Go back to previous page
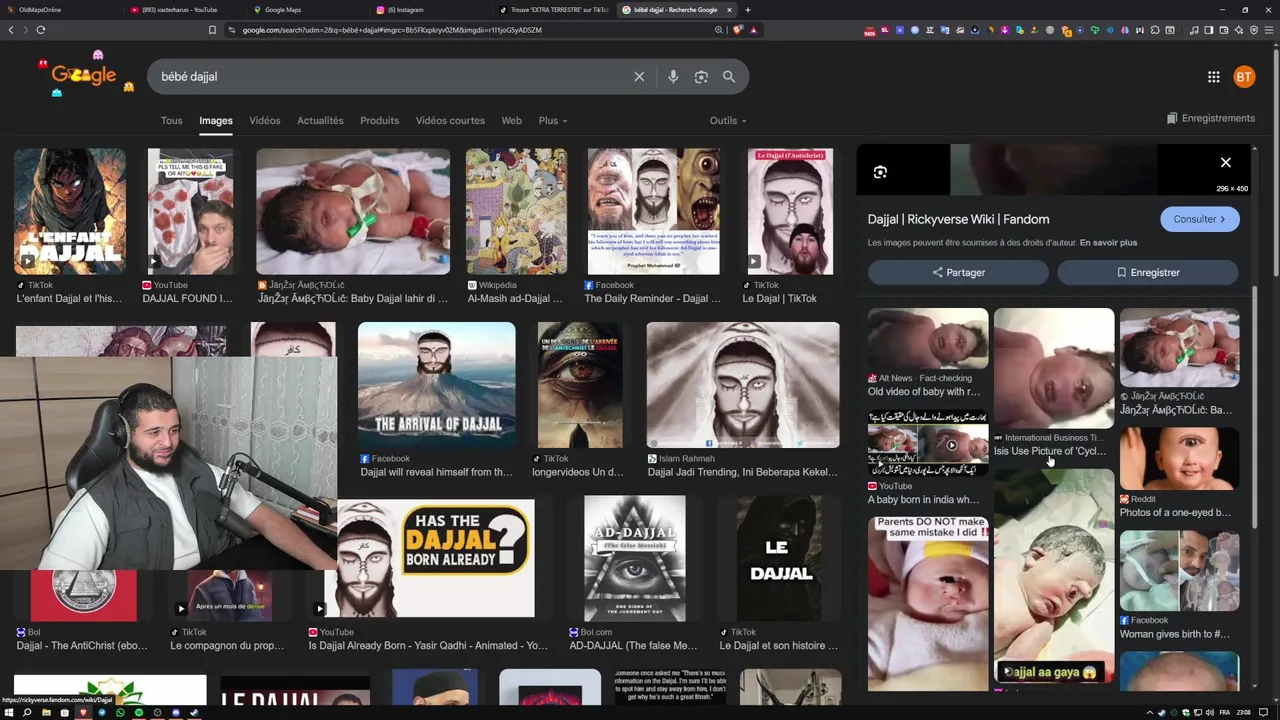Viewport: 1280px width, 720px height. pos(11,30)
